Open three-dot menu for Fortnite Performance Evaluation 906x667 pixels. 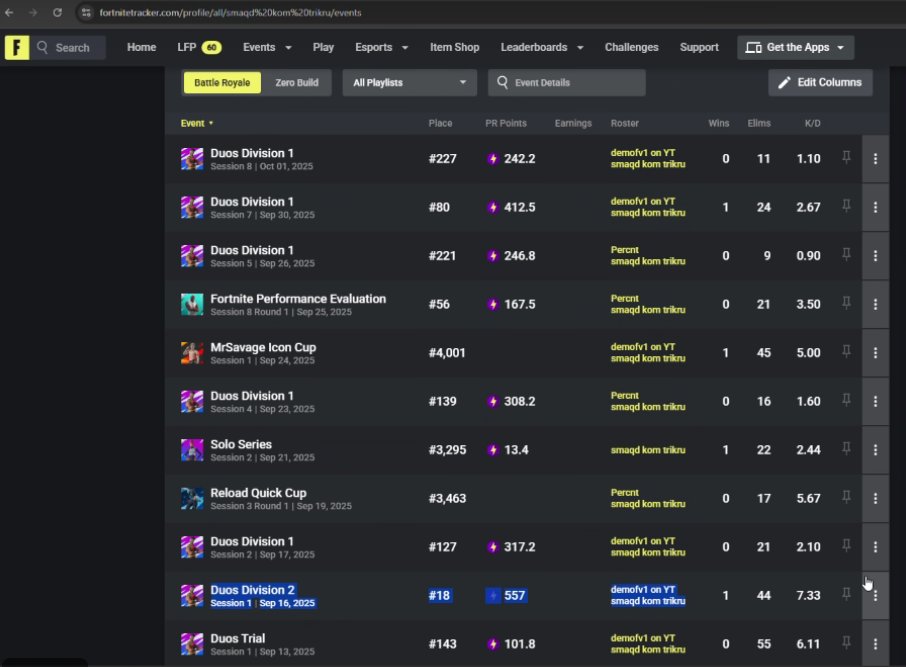[x=875, y=304]
